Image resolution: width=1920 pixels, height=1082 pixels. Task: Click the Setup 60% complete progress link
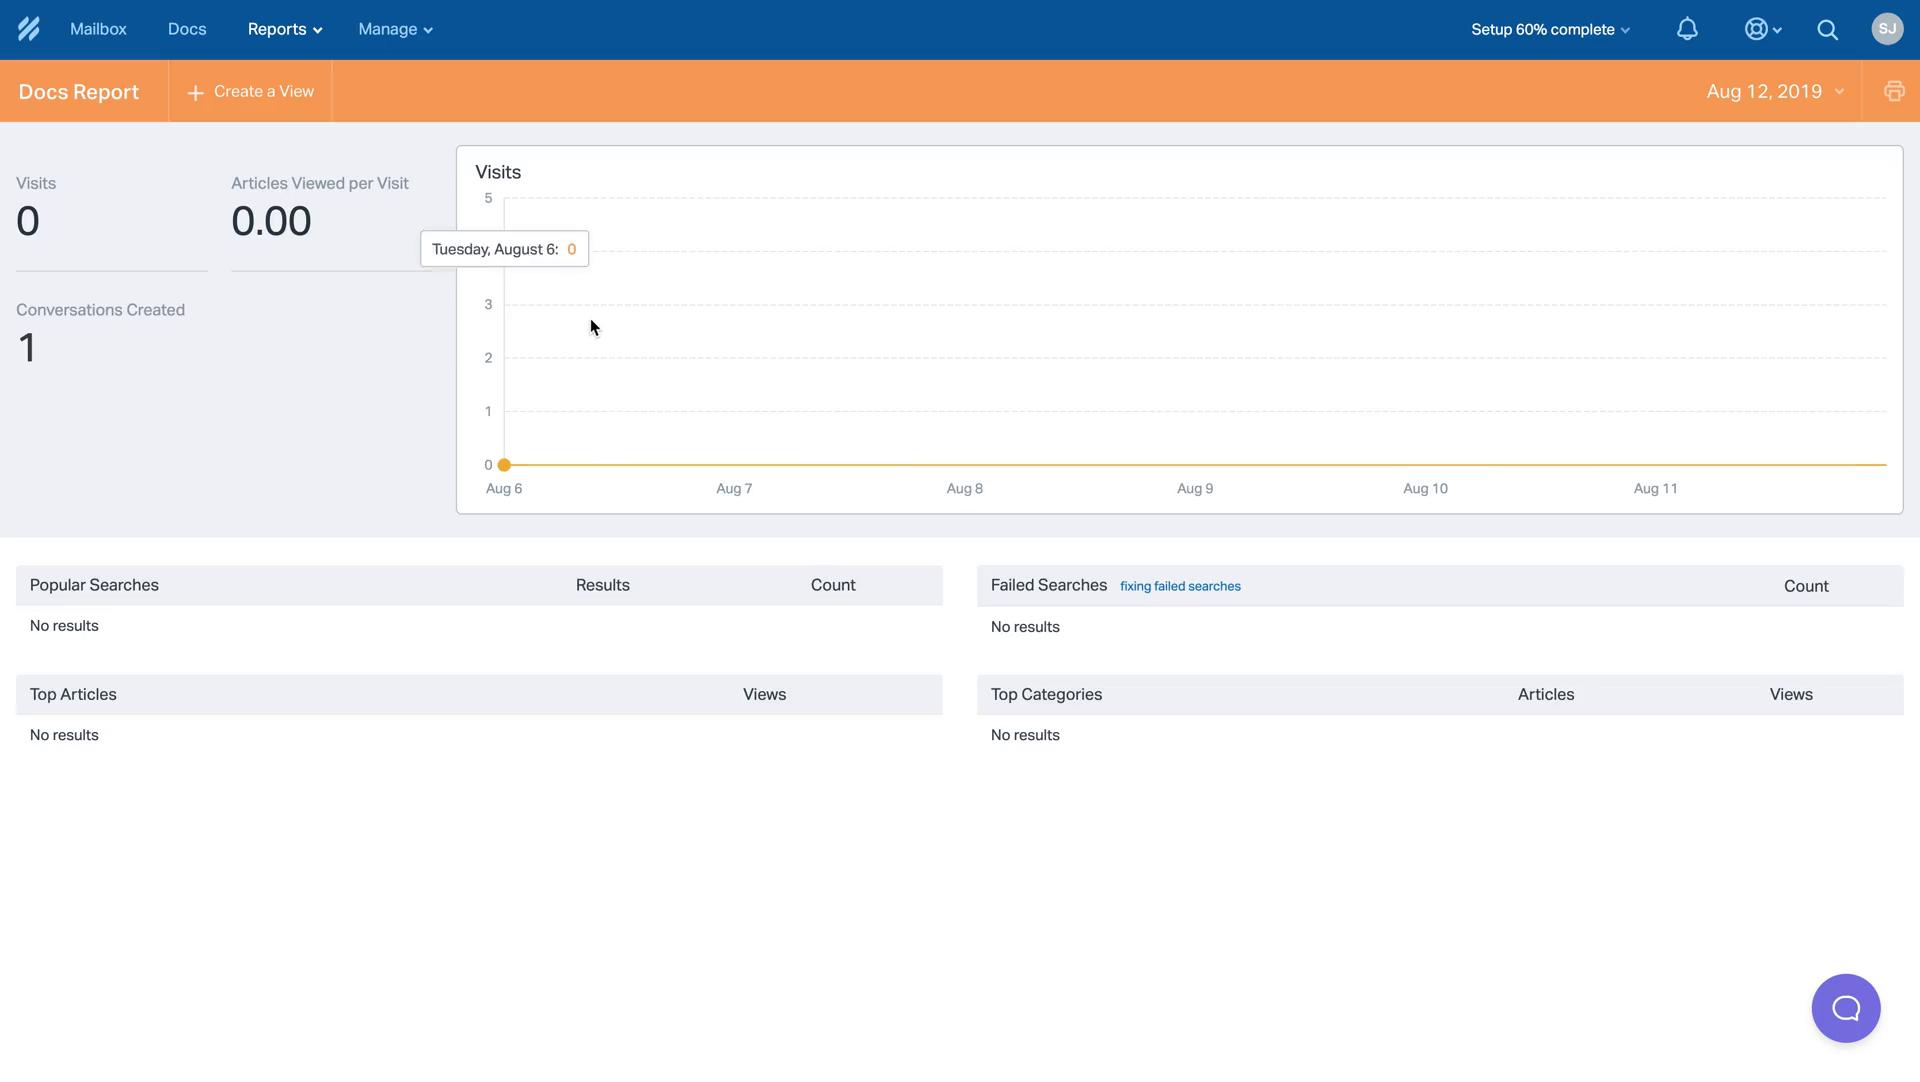[1549, 29]
